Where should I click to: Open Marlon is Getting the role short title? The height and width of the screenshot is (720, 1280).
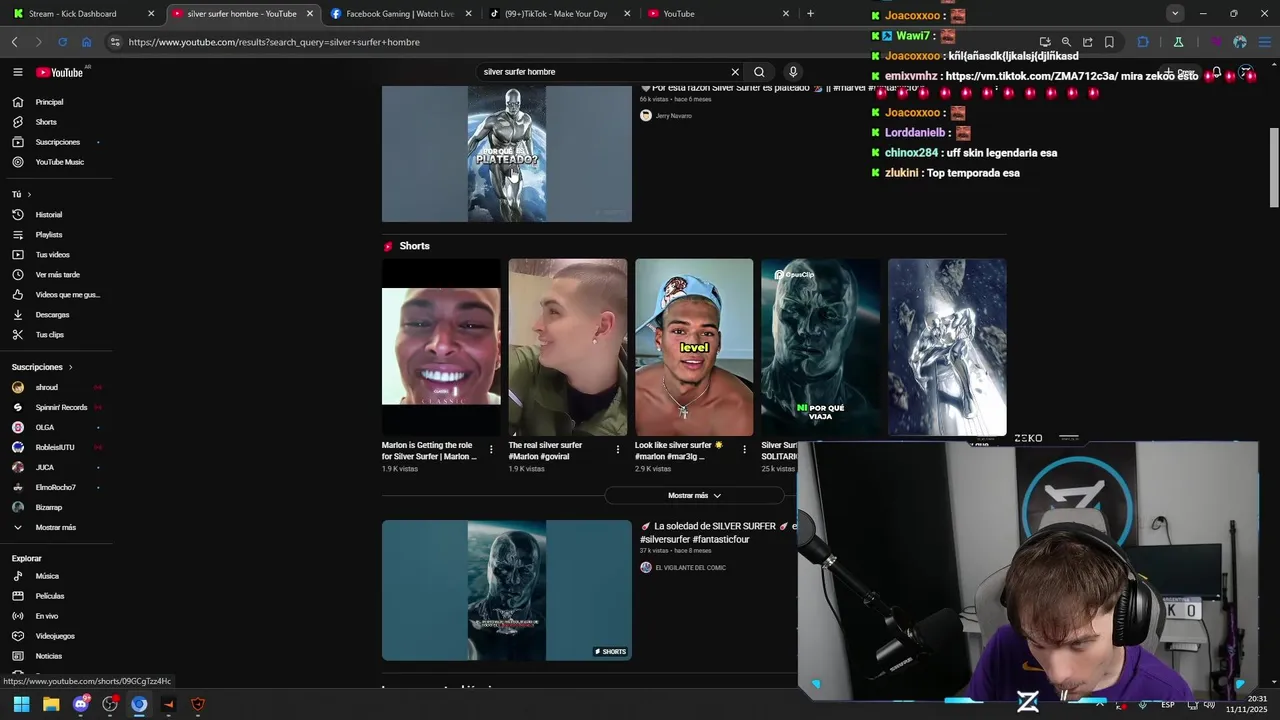(x=430, y=451)
